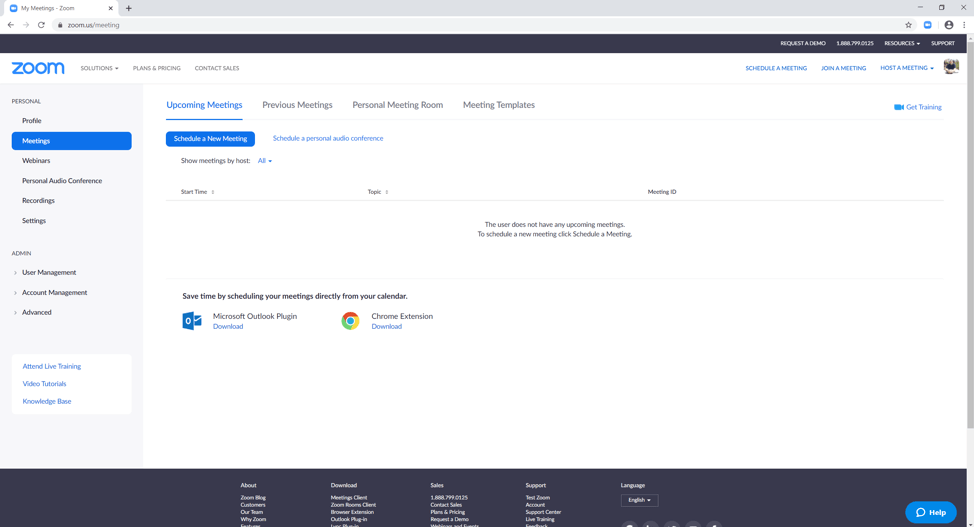974x527 pixels.
Task: Click Schedule a Meeting in the header
Action: coord(776,68)
